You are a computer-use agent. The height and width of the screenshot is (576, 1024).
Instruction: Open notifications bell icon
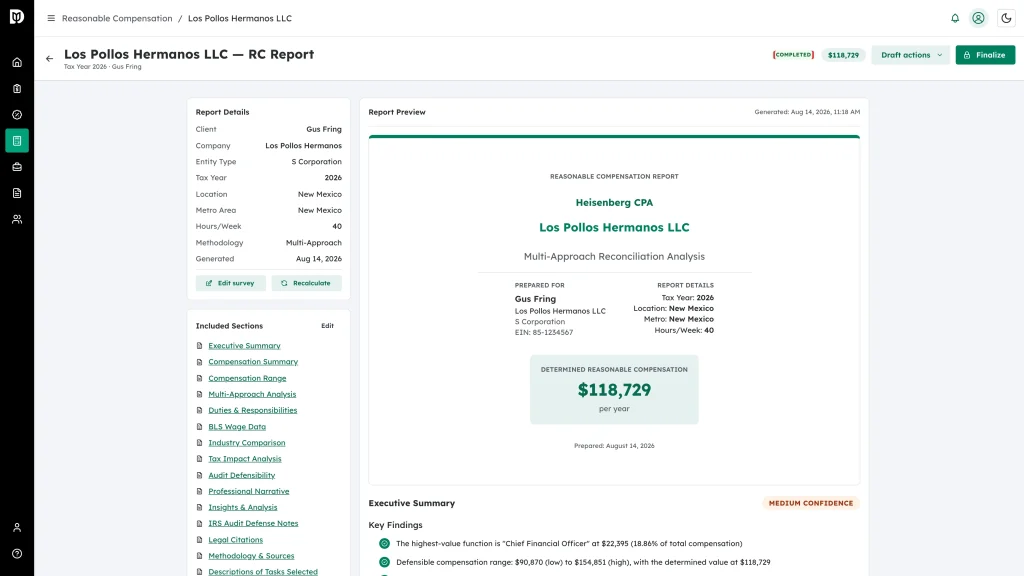[955, 18]
